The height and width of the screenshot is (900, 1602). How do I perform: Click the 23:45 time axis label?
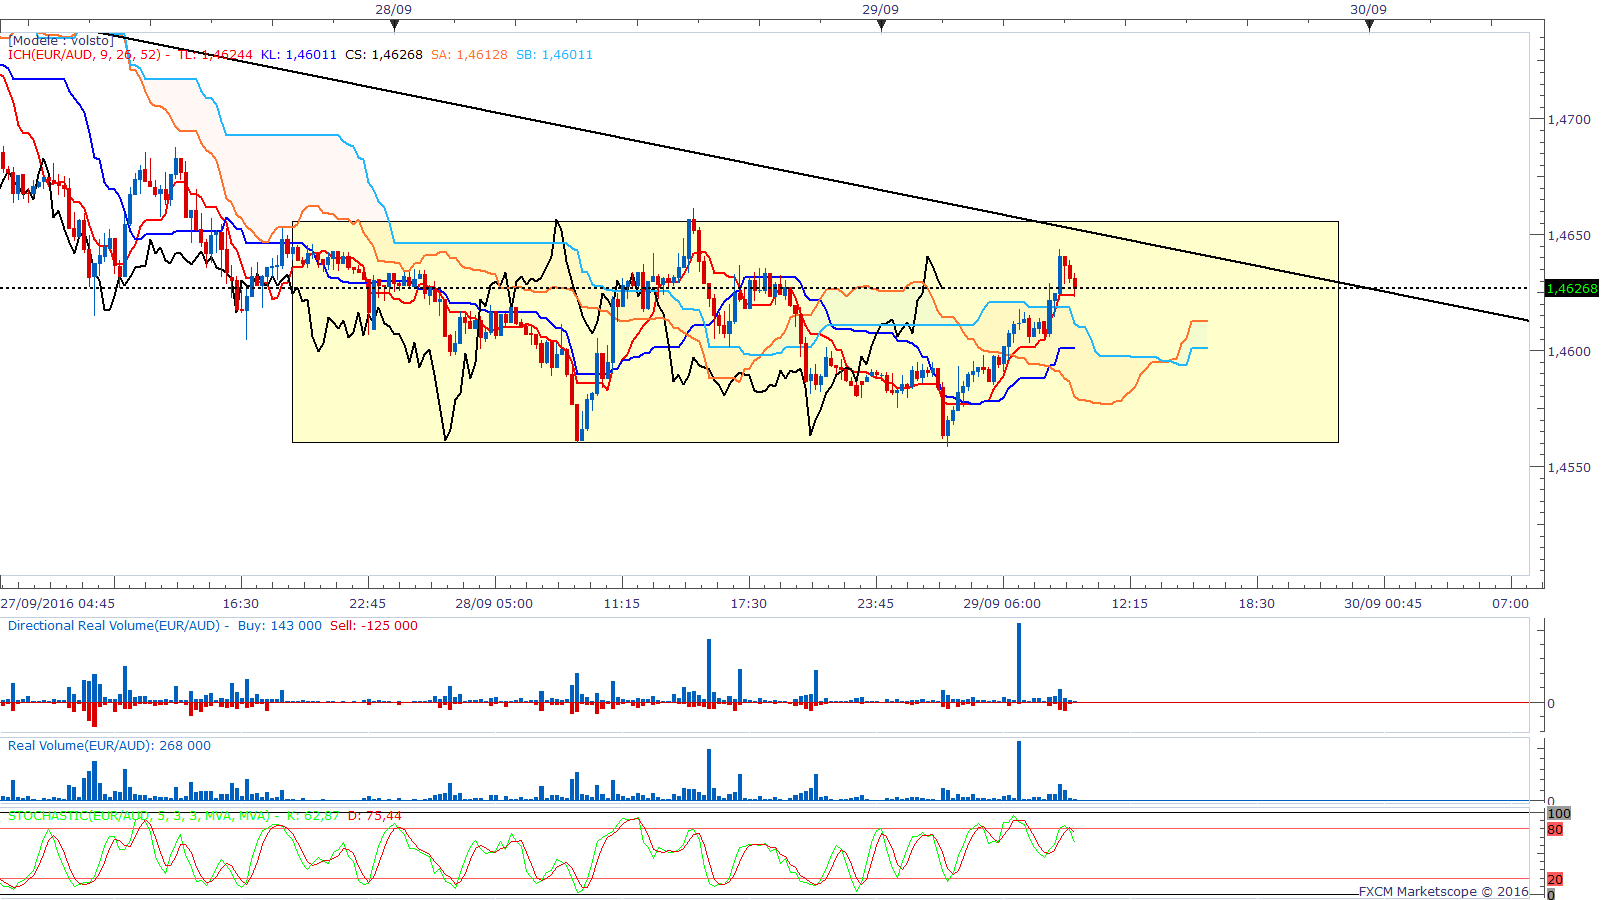(876, 603)
